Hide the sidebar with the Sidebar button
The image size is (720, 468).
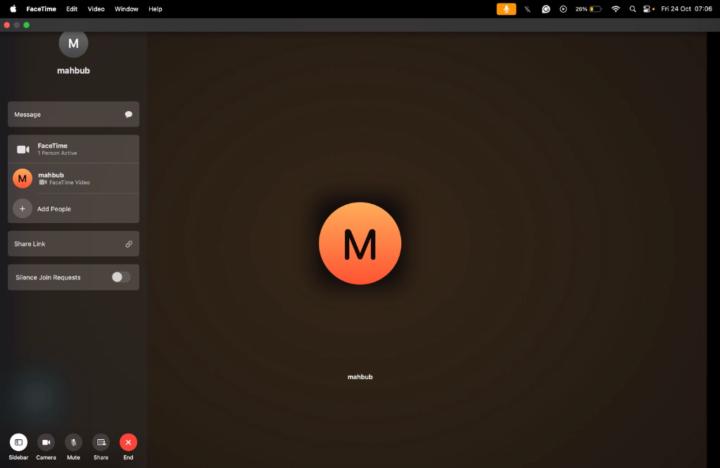(x=18, y=442)
